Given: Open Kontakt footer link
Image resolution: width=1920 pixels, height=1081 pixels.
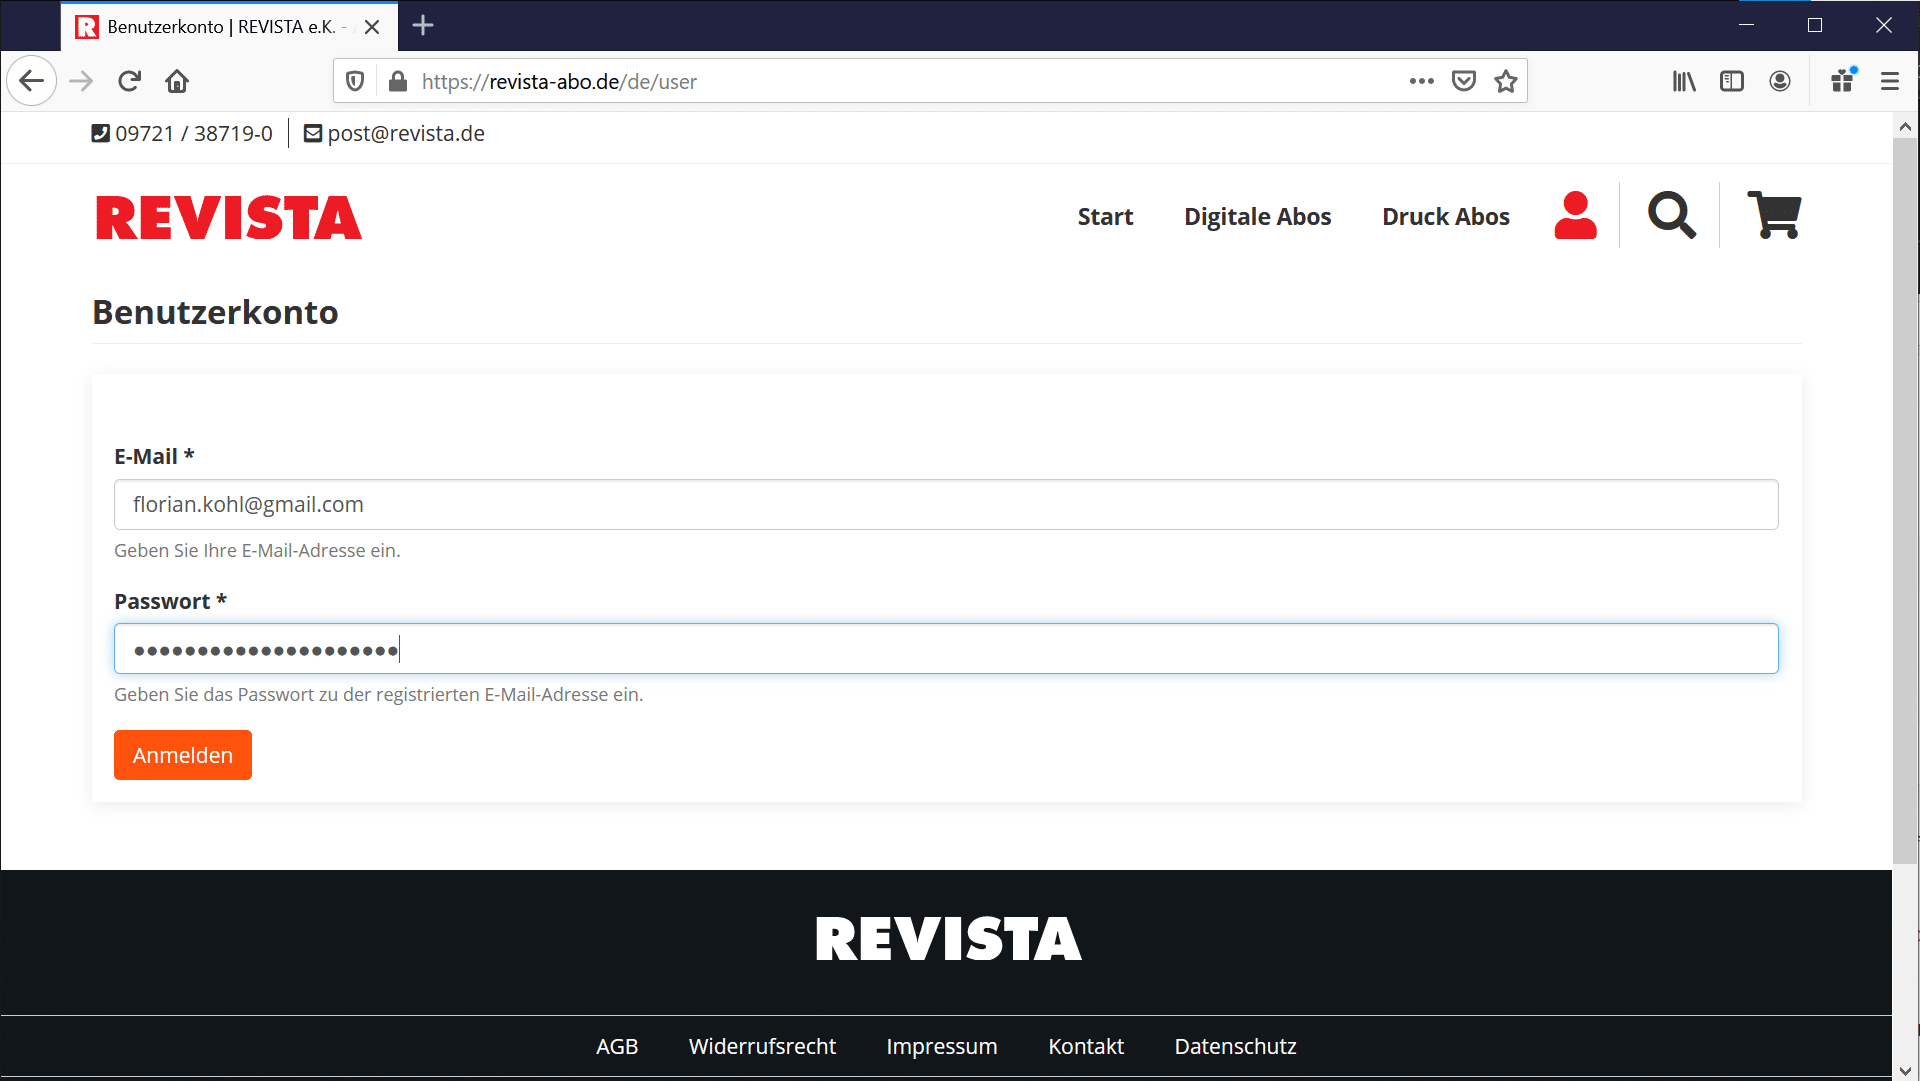Looking at the screenshot, I should coord(1086,1046).
